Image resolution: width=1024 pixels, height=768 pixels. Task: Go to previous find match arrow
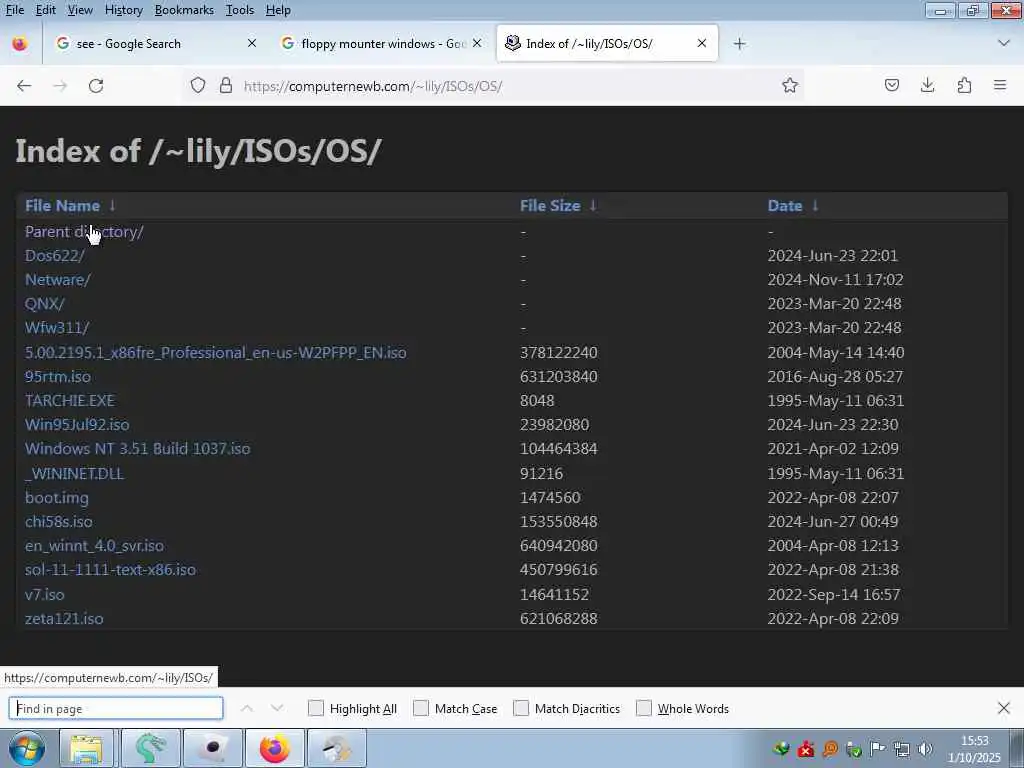(247, 708)
